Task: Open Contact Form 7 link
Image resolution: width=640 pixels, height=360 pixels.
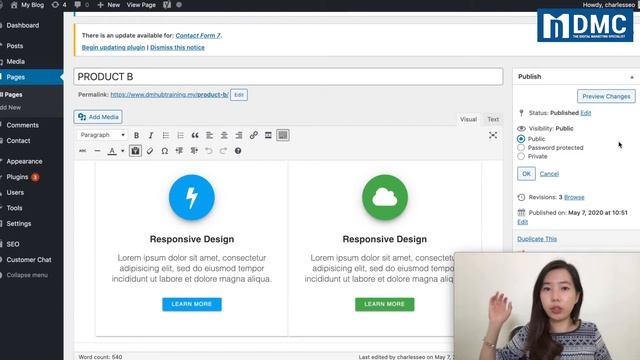Action: pos(198,36)
